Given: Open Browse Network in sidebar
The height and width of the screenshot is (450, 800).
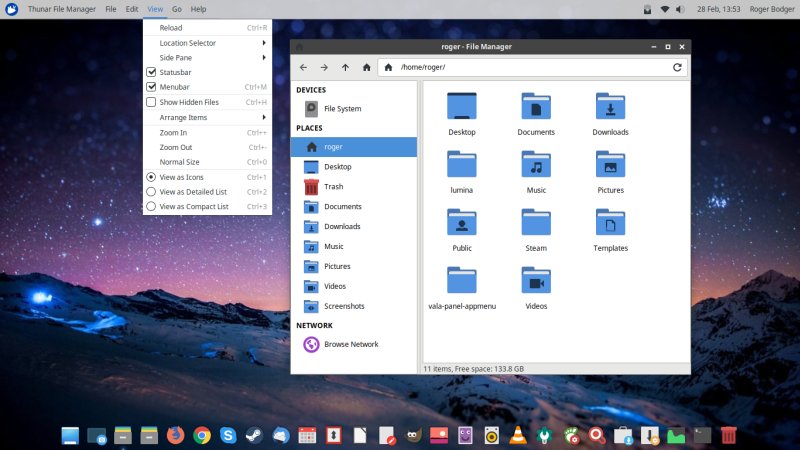Looking at the screenshot, I should (350, 344).
